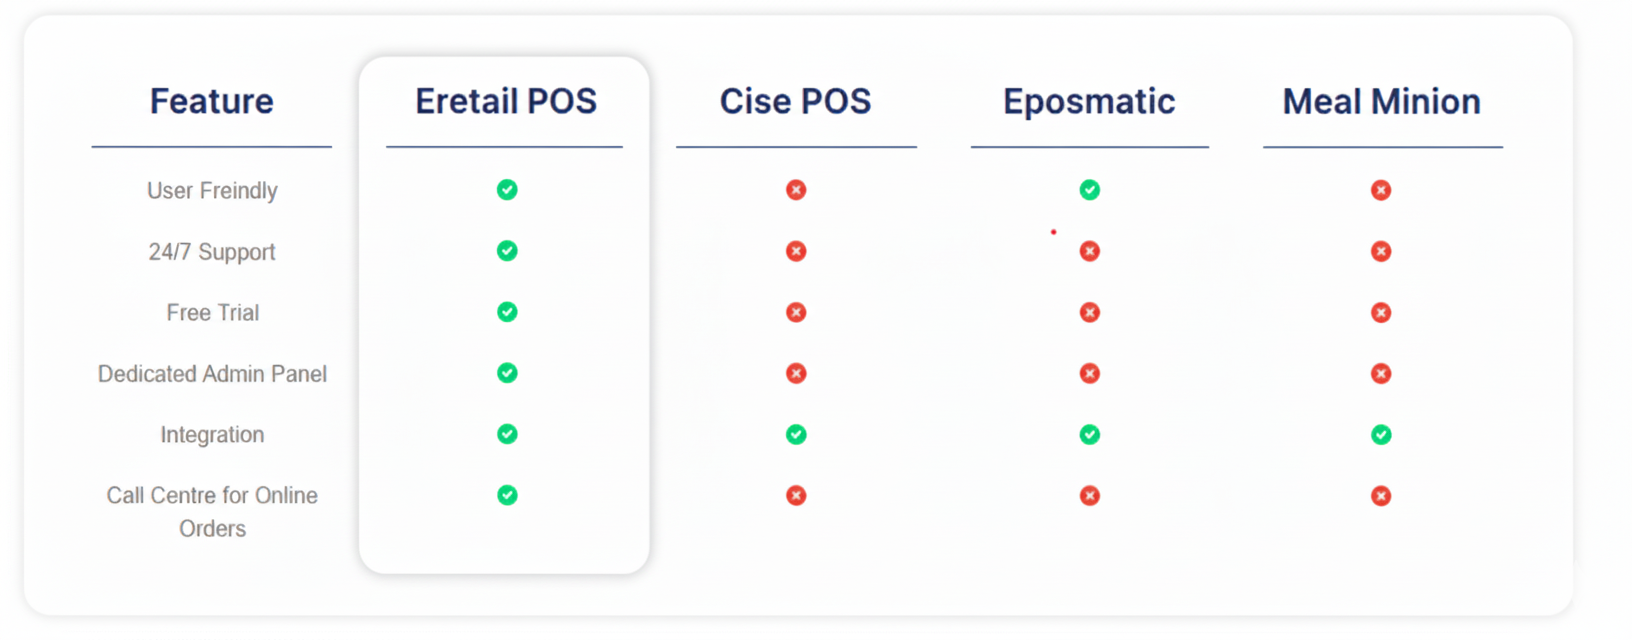The height and width of the screenshot is (640, 1632).
Task: Click the Meal Minion column heading
Action: pos(1382,101)
